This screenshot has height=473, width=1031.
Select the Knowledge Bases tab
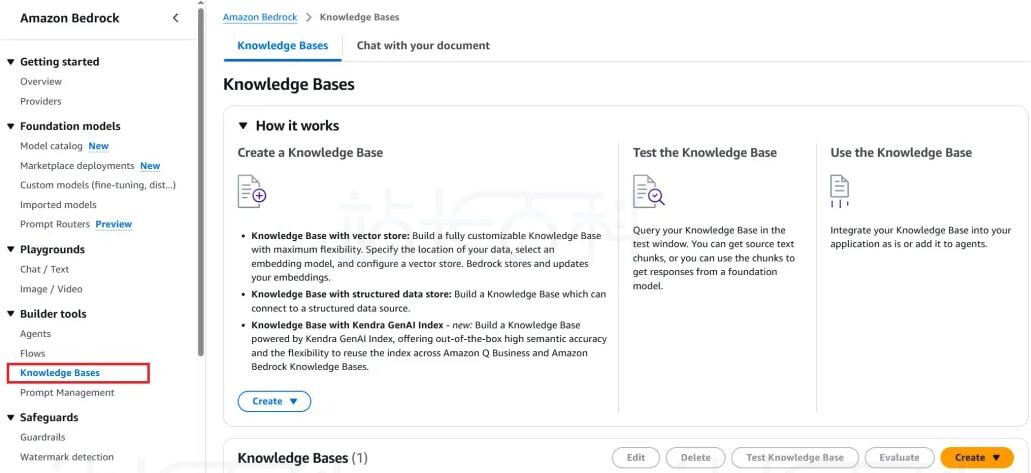click(282, 46)
